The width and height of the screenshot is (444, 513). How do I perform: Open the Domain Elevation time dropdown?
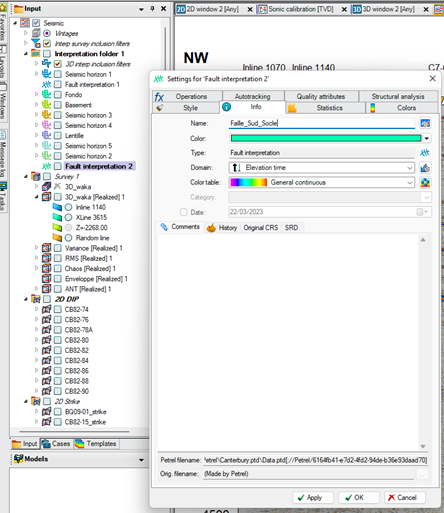coord(322,168)
